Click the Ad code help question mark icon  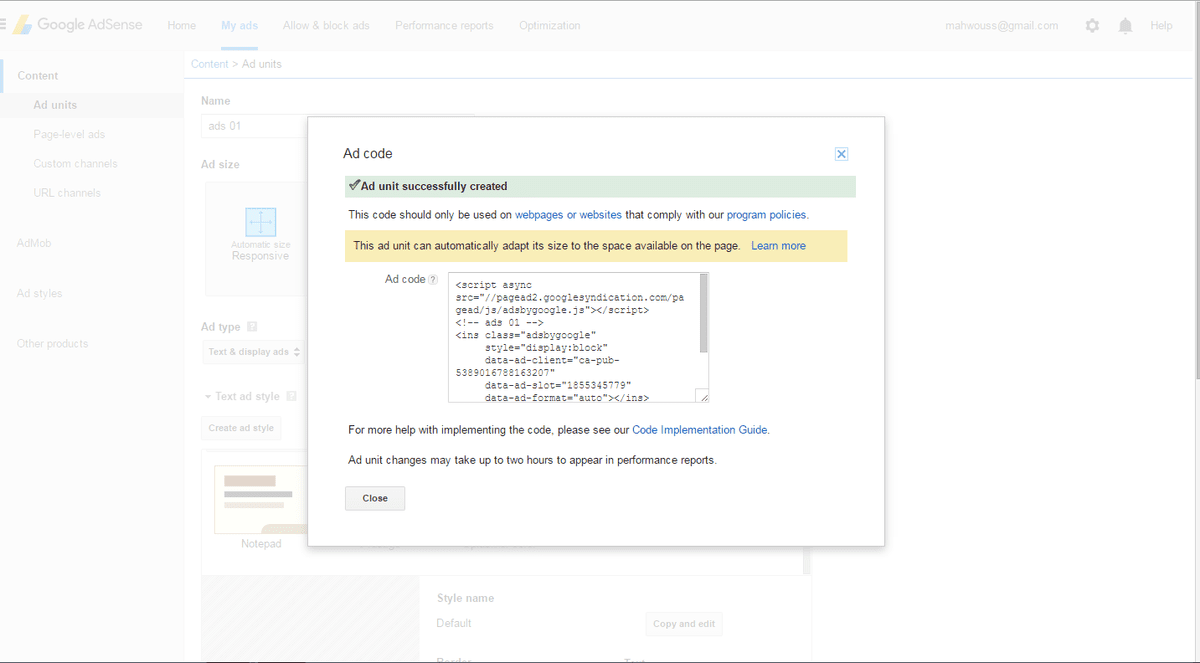coord(433,280)
